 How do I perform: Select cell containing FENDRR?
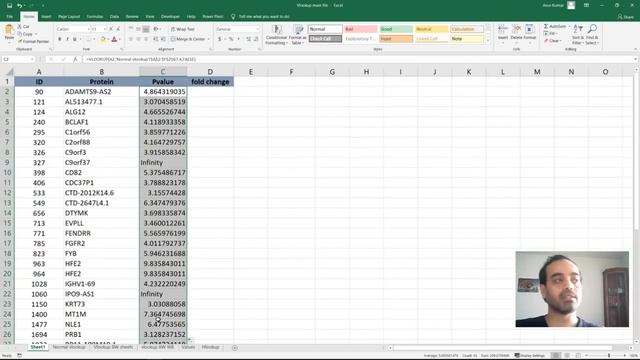[x=101, y=233]
